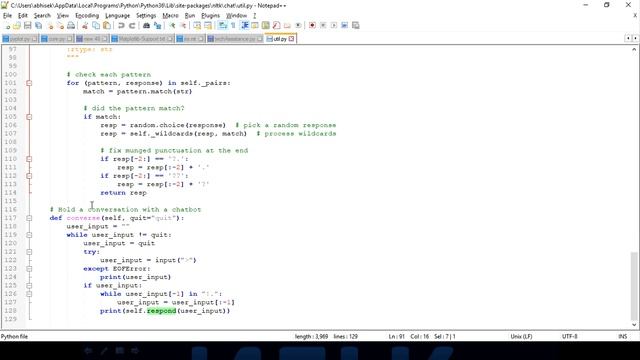Click the Save recorded macro icon
Image resolution: width=640 pixels, height=360 pixels.
[356, 25]
